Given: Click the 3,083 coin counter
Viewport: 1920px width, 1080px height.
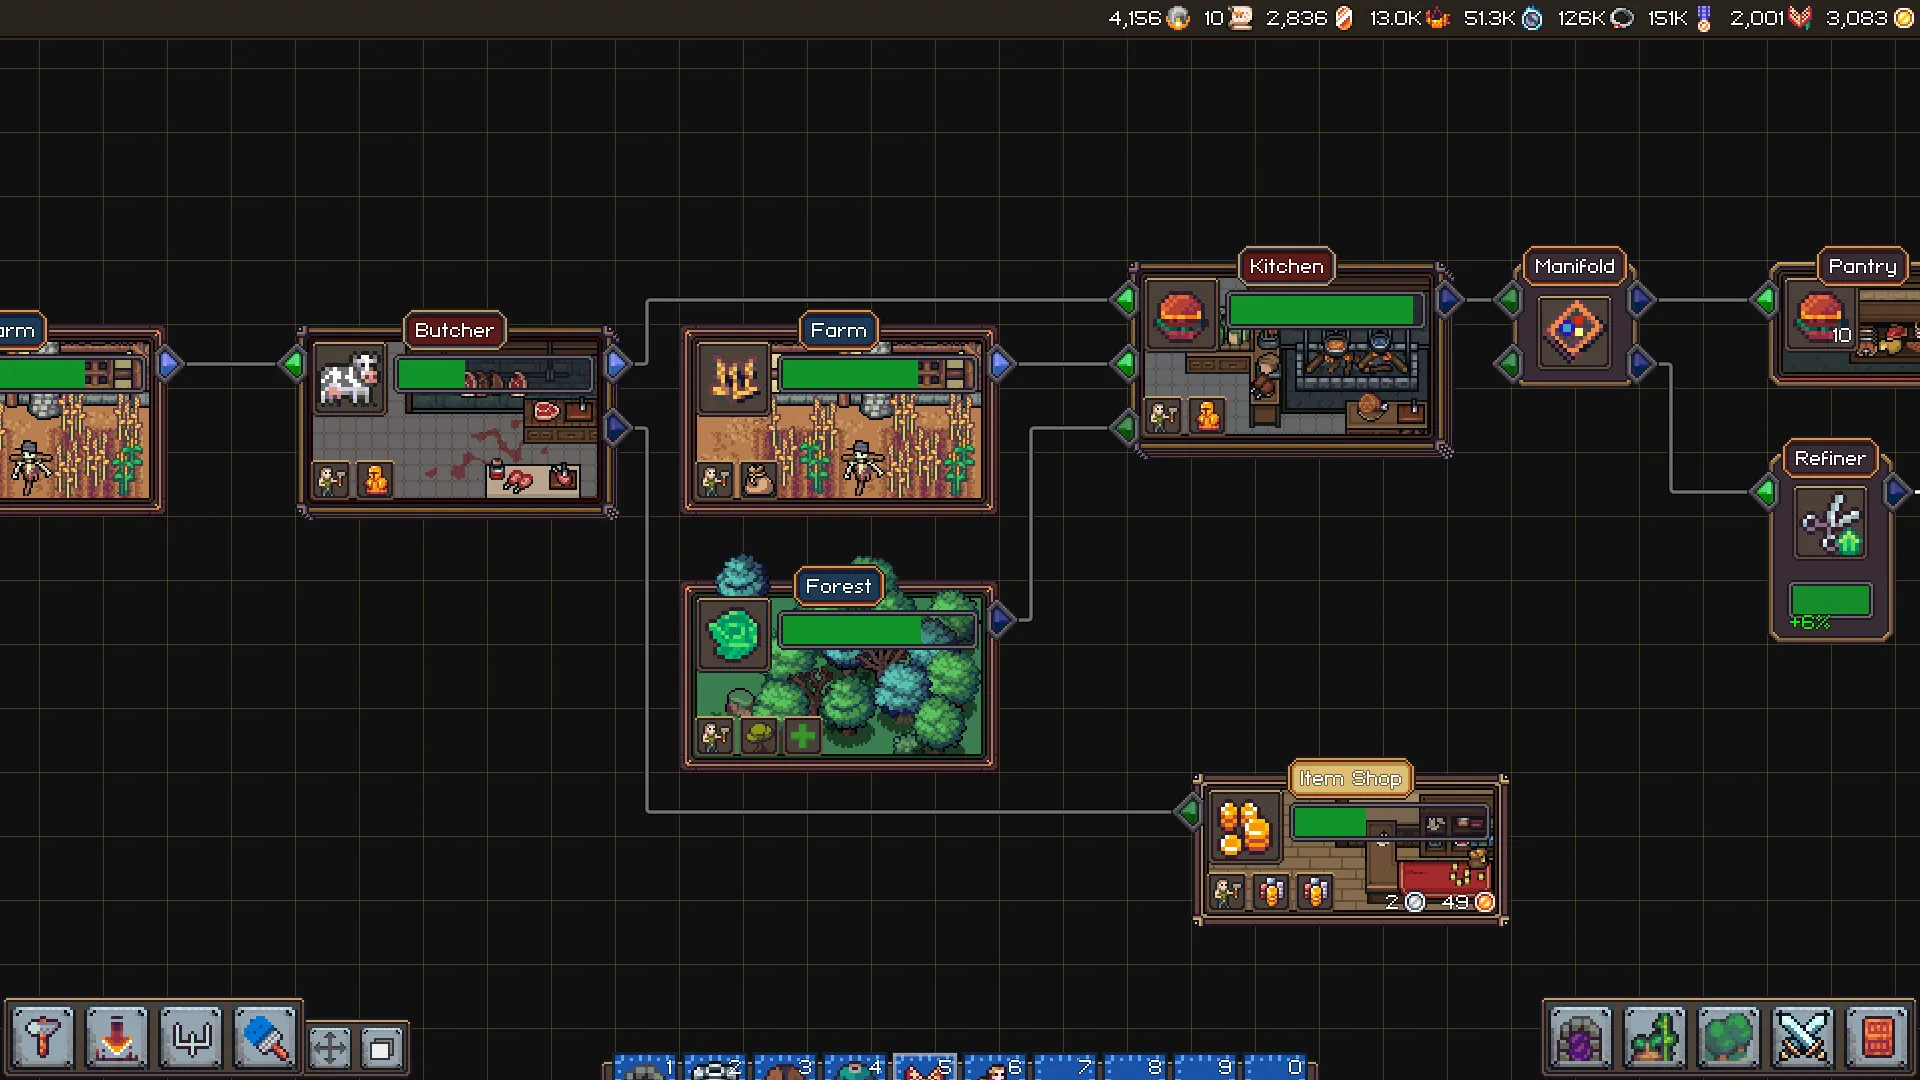Looking at the screenshot, I should [1869, 18].
